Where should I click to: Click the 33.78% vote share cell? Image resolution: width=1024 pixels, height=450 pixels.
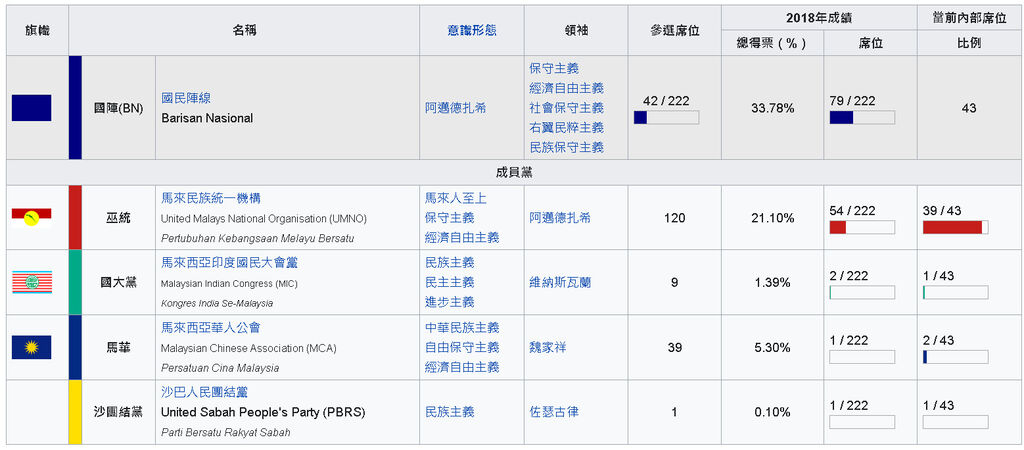(773, 108)
